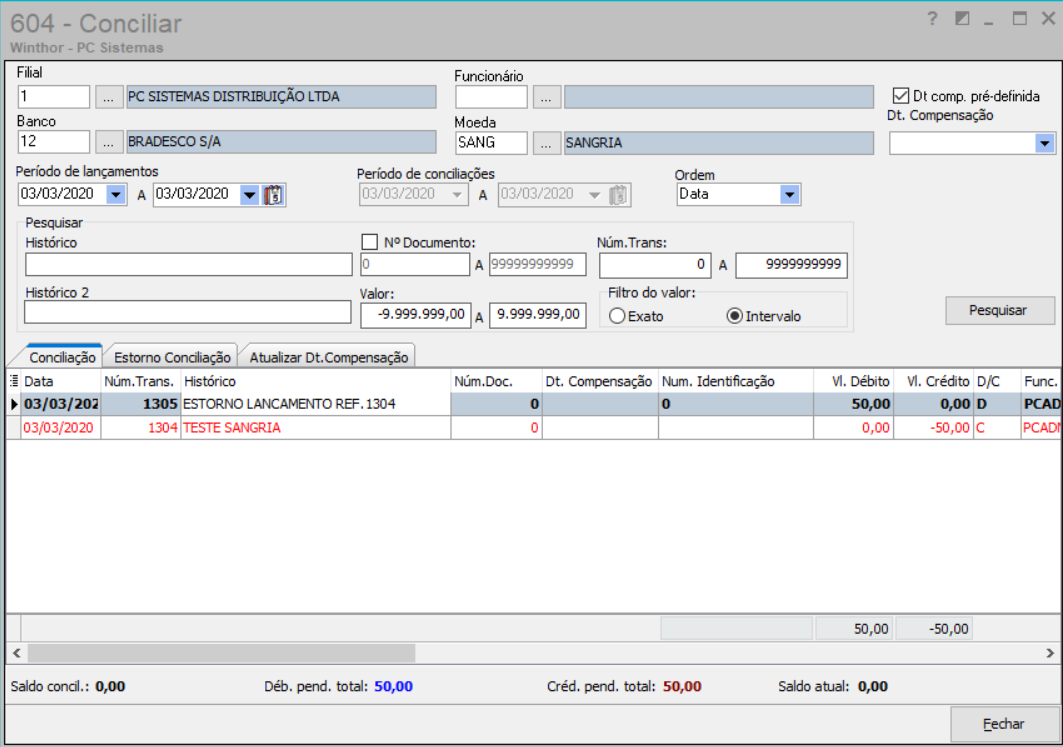The width and height of the screenshot is (1063, 747).
Task: Click the window mode icon beside help
Action: (962, 19)
